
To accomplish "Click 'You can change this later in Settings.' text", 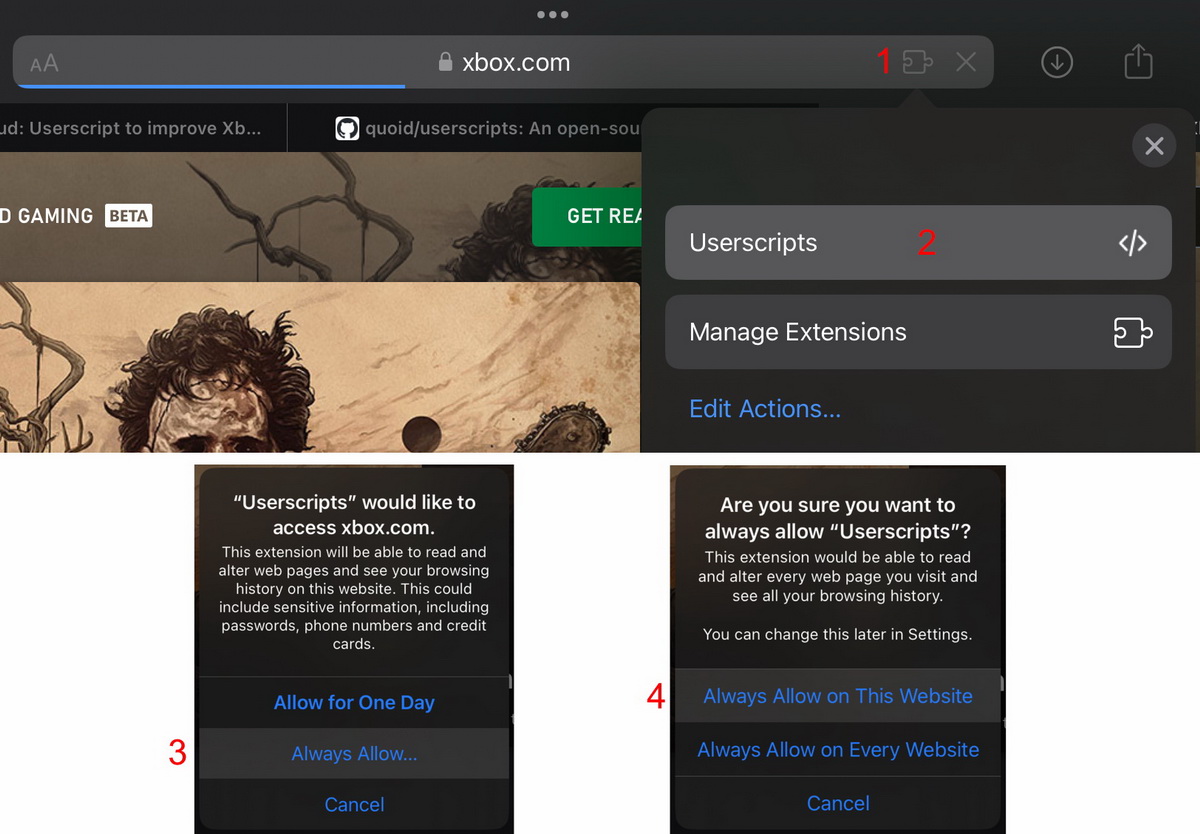I will pos(838,634).
